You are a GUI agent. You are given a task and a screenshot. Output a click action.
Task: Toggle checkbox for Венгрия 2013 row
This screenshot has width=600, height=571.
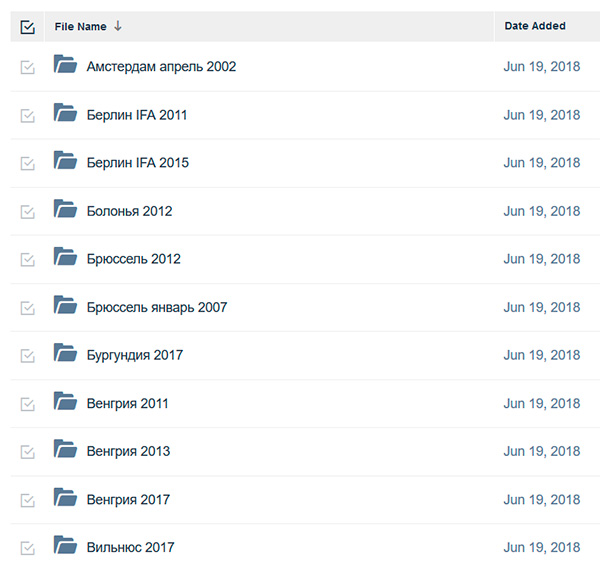click(x=28, y=451)
